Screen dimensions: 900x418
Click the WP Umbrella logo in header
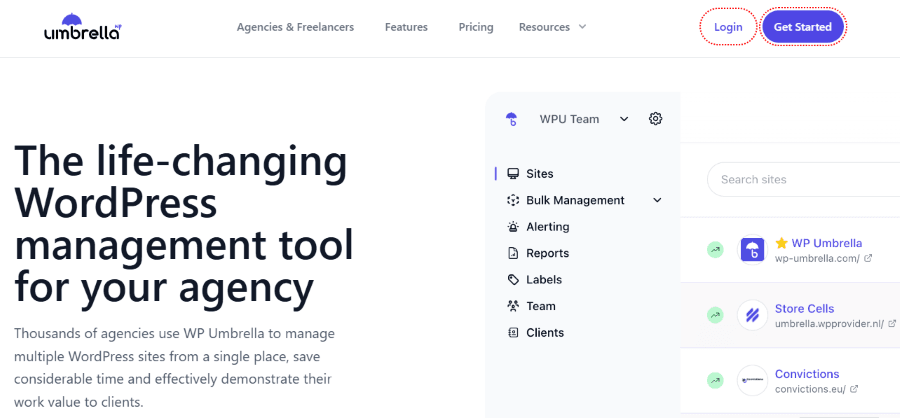pyautogui.click(x=83, y=26)
